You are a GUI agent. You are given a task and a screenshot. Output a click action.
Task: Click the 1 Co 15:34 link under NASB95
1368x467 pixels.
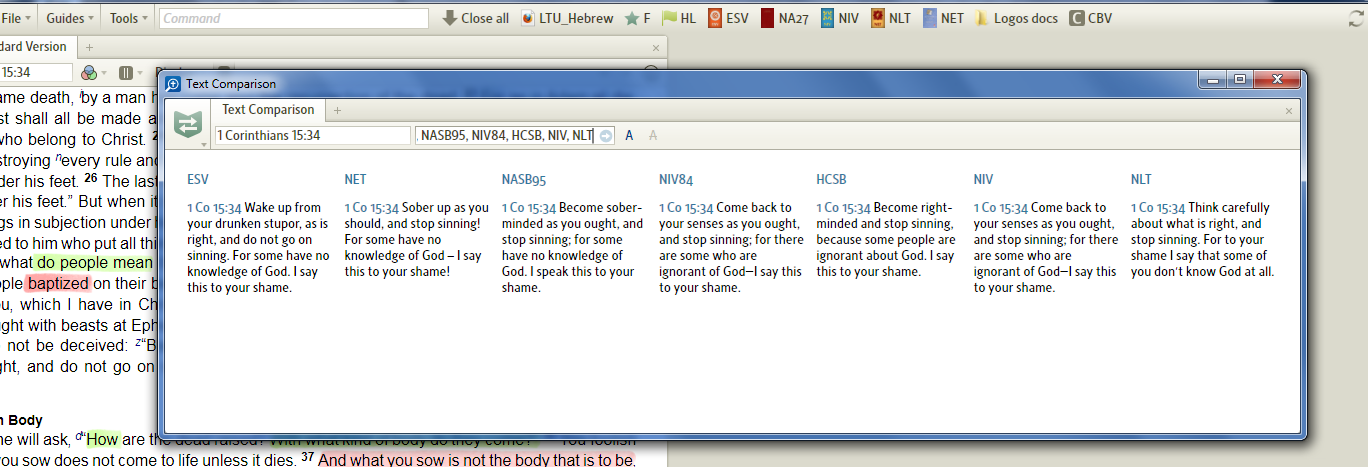[529, 208]
